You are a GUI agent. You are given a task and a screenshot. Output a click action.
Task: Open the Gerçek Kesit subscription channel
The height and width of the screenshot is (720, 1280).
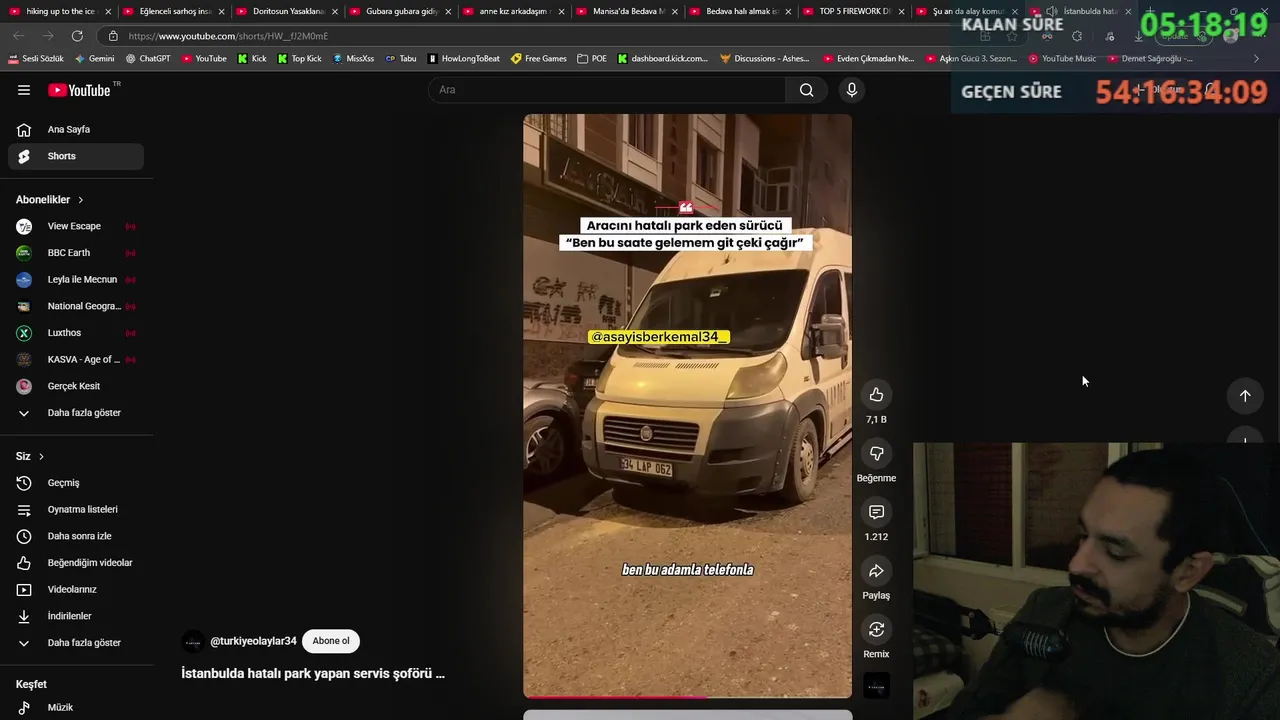76,386
